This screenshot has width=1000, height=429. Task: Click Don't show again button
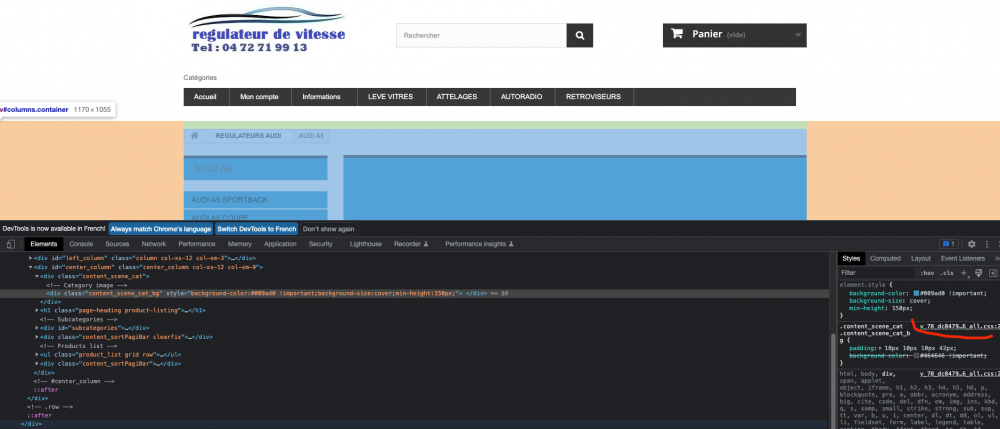pyautogui.click(x=328, y=229)
